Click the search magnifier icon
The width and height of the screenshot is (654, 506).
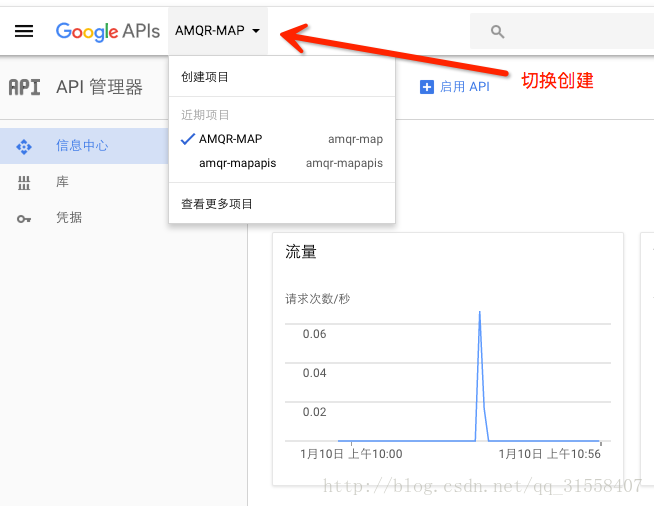tap(497, 31)
